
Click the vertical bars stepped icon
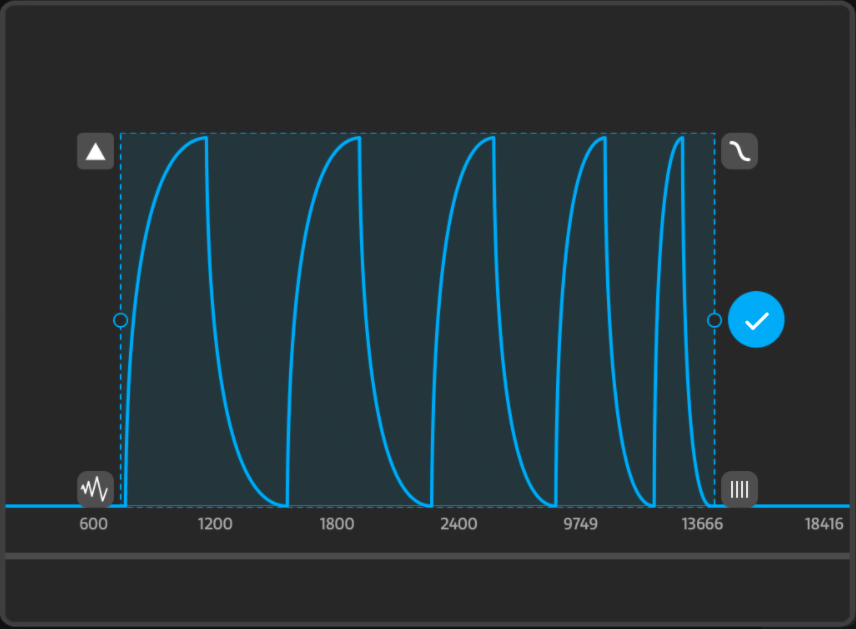[739, 489]
